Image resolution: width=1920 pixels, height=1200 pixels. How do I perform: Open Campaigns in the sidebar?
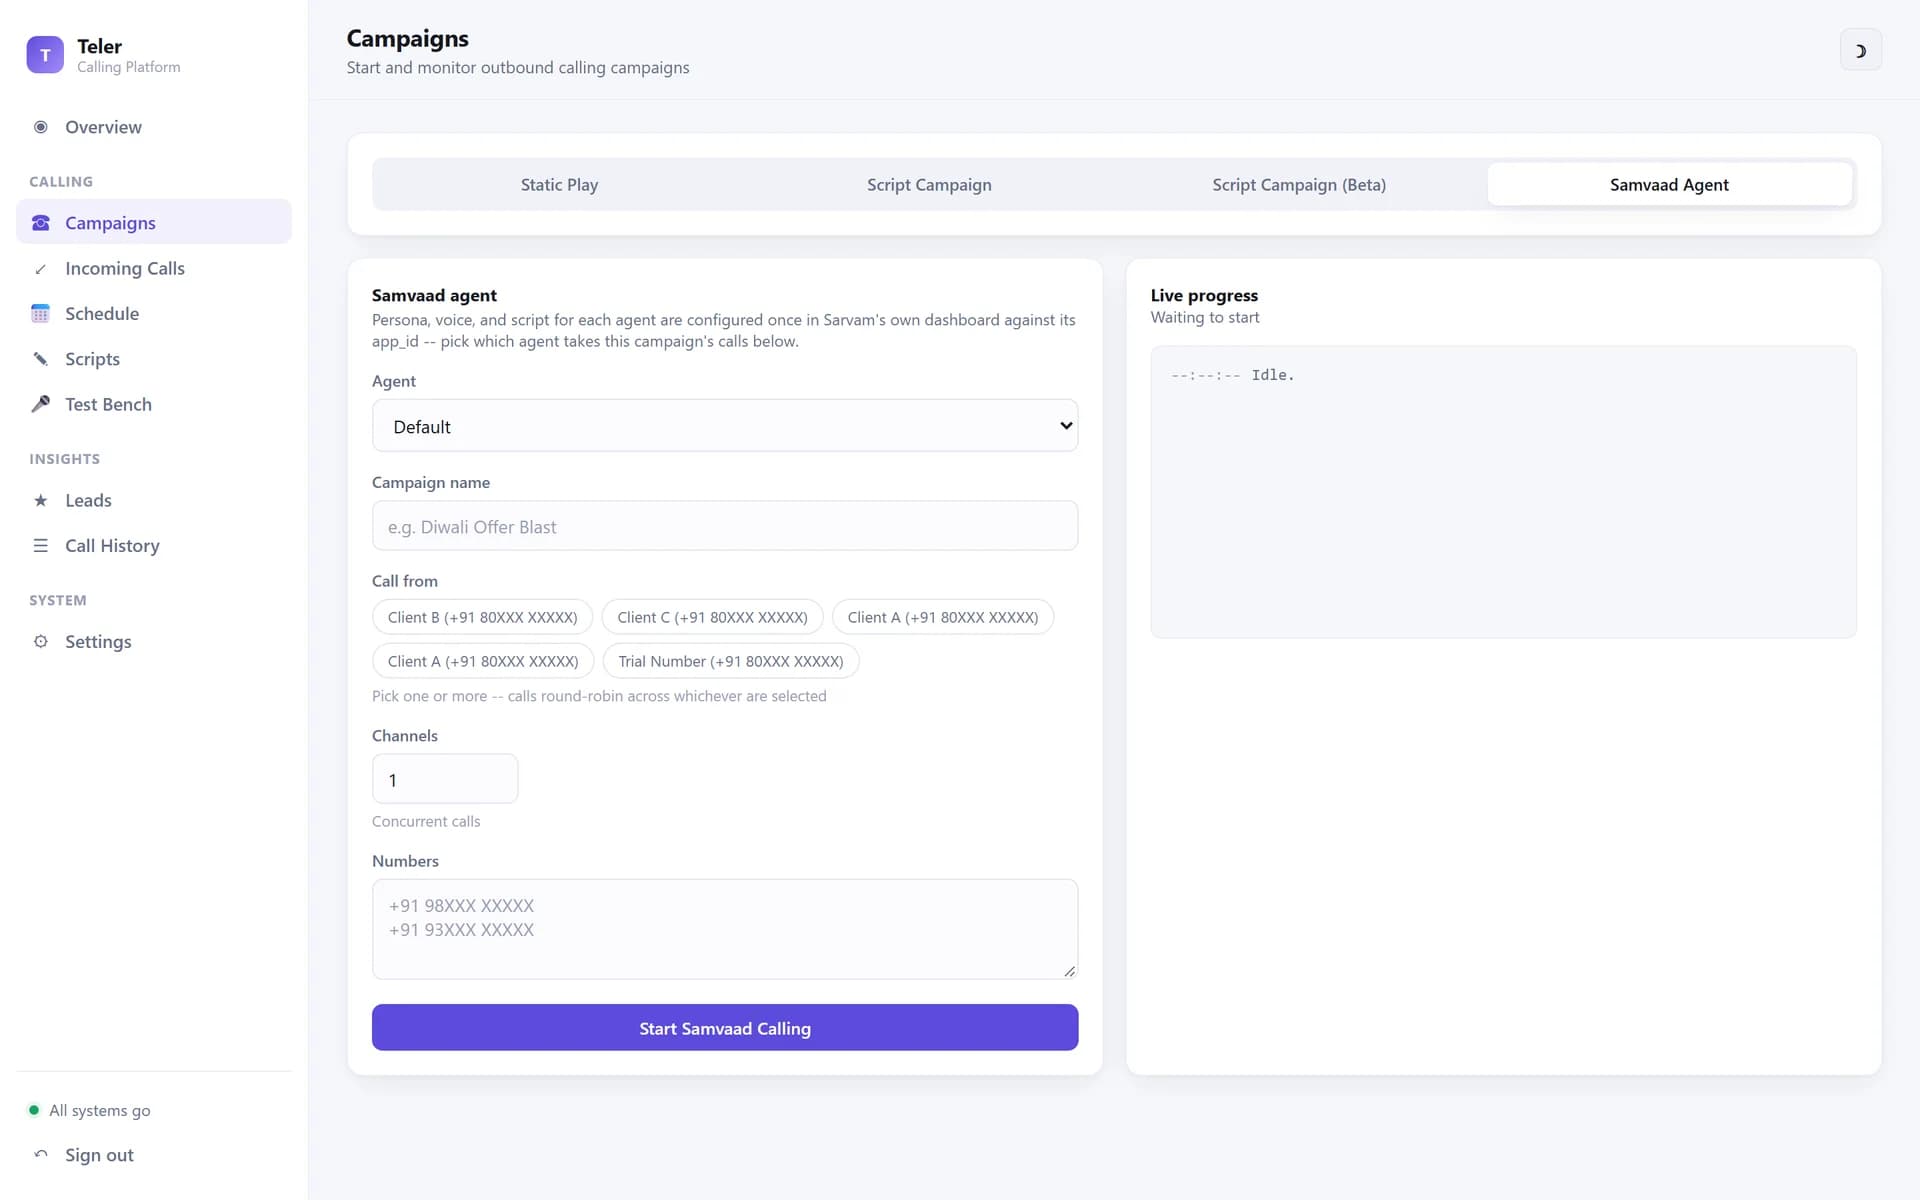[154, 222]
